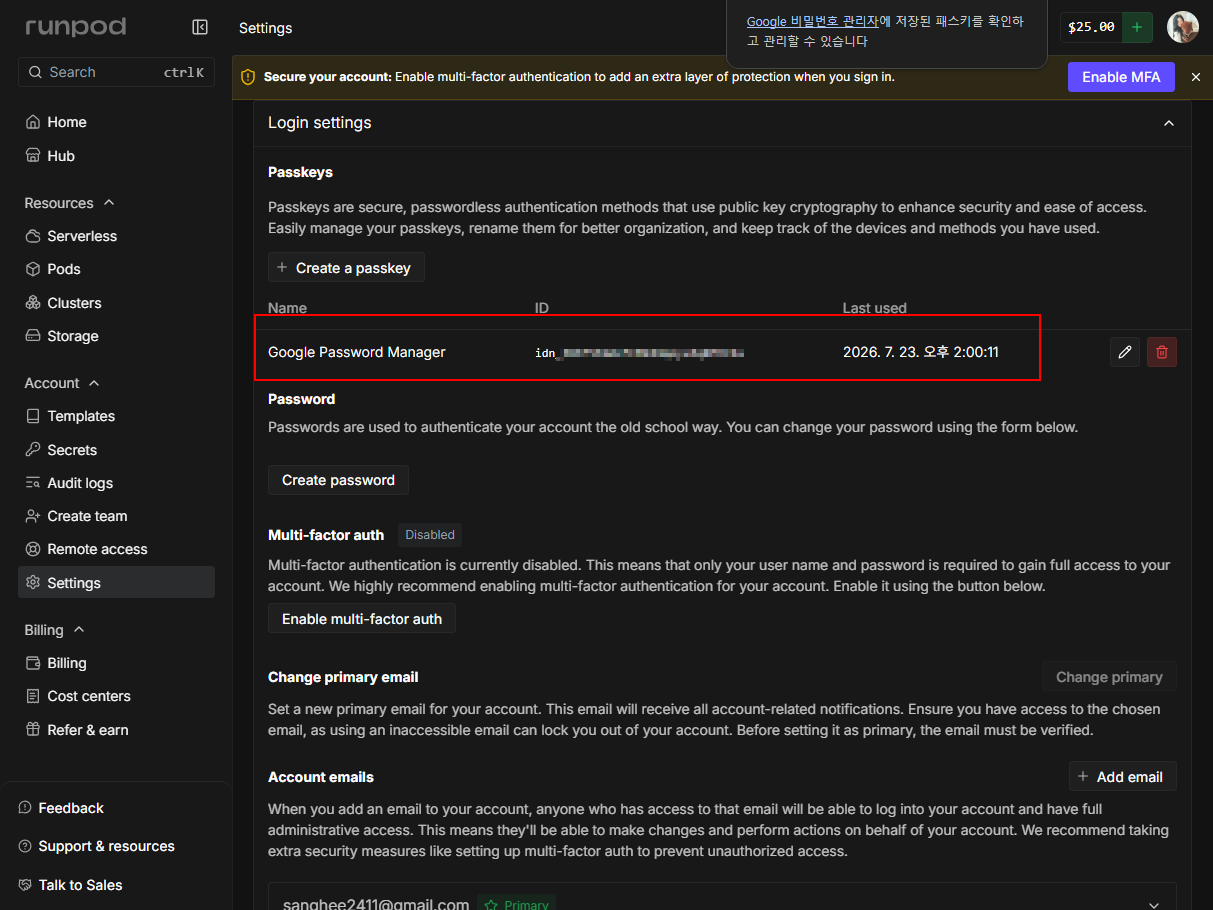Expand the sanghee2411@gmail.com email row
The height and width of the screenshot is (910, 1213).
pyautogui.click(x=1154, y=905)
